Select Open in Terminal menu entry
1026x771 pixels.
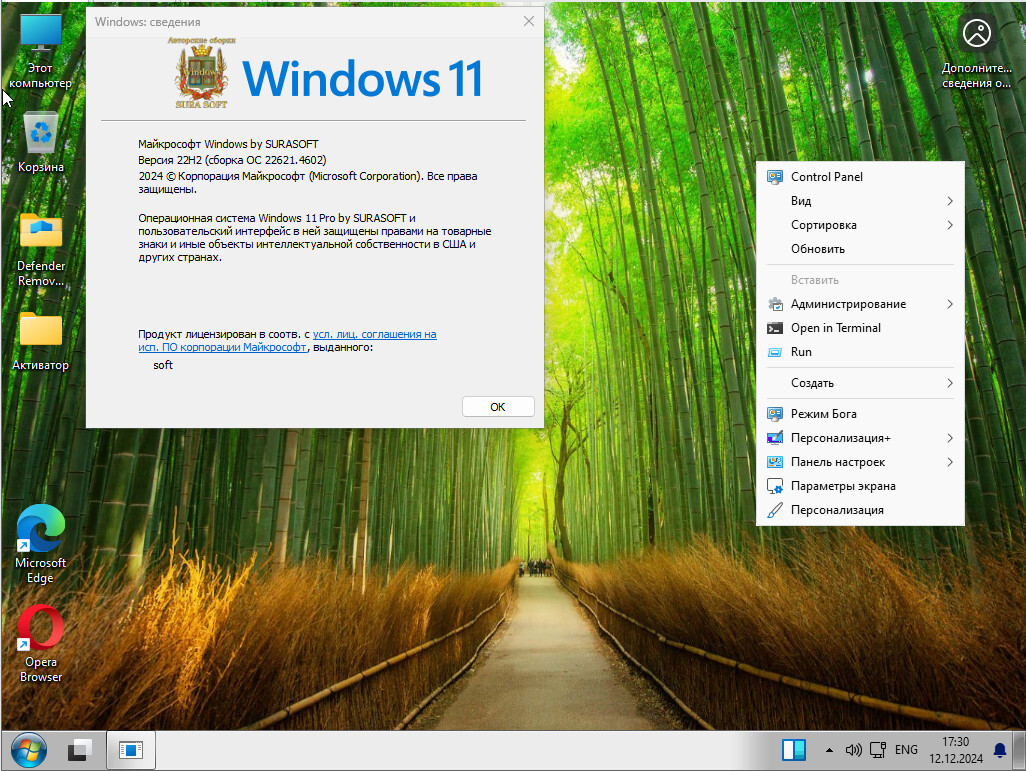pyautogui.click(x=860, y=328)
